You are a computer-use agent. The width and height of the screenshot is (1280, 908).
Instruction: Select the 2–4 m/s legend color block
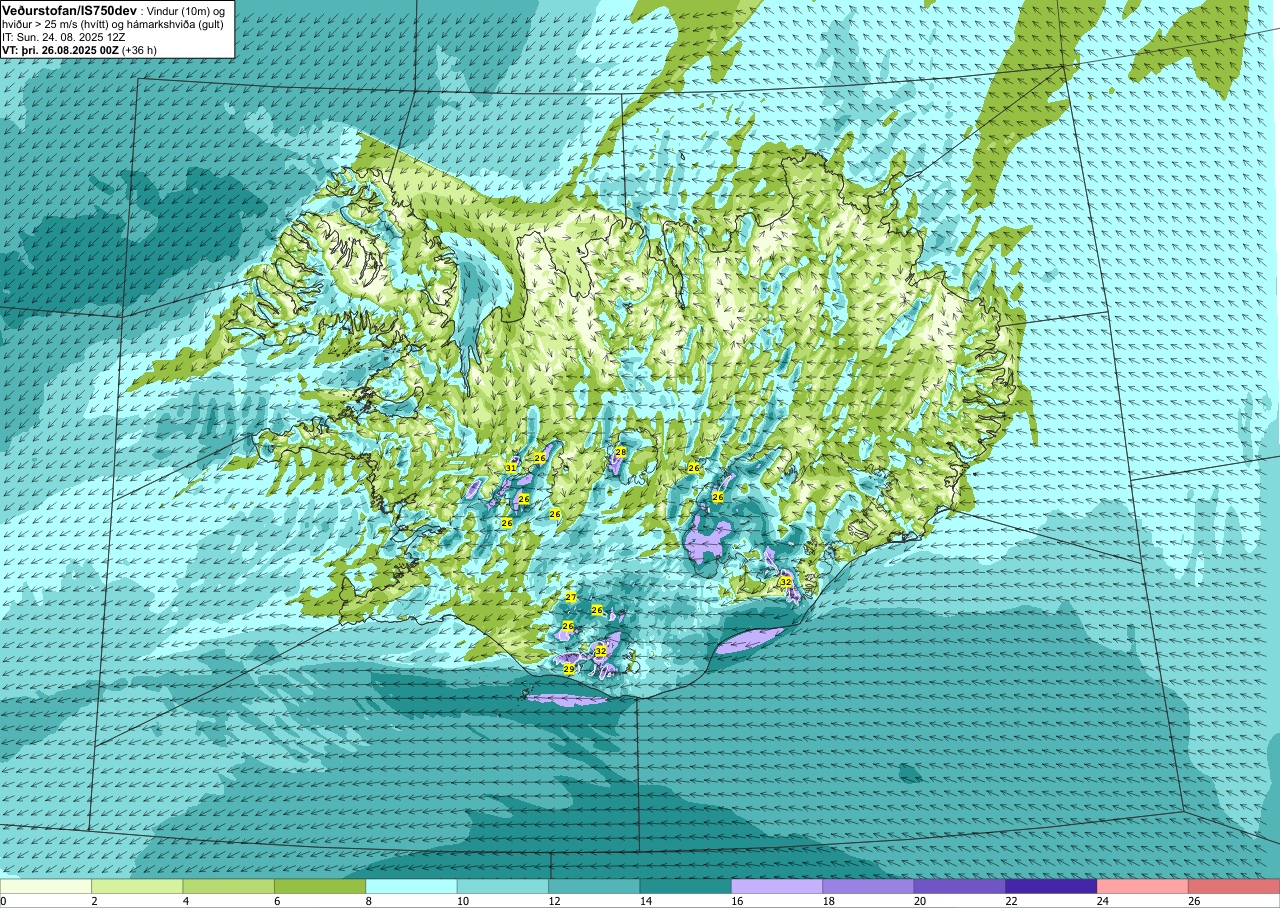point(137,887)
